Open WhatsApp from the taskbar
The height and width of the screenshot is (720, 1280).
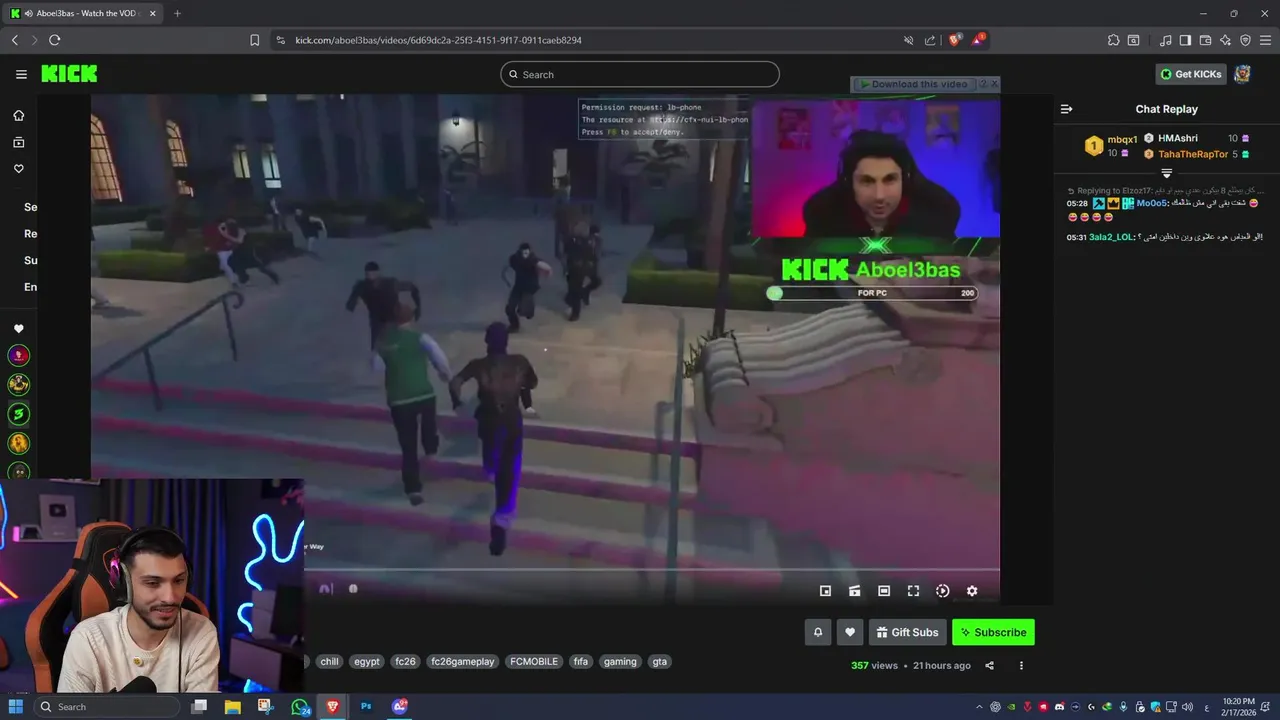(x=300, y=706)
